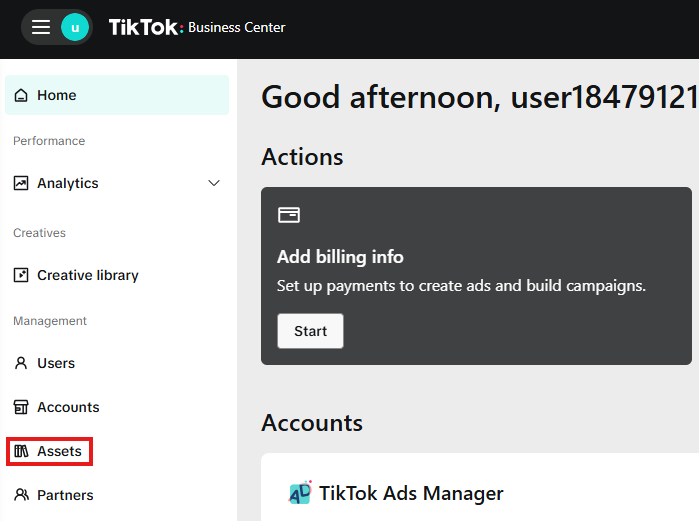Open the Assets menu label
The image size is (699, 521).
tap(60, 451)
